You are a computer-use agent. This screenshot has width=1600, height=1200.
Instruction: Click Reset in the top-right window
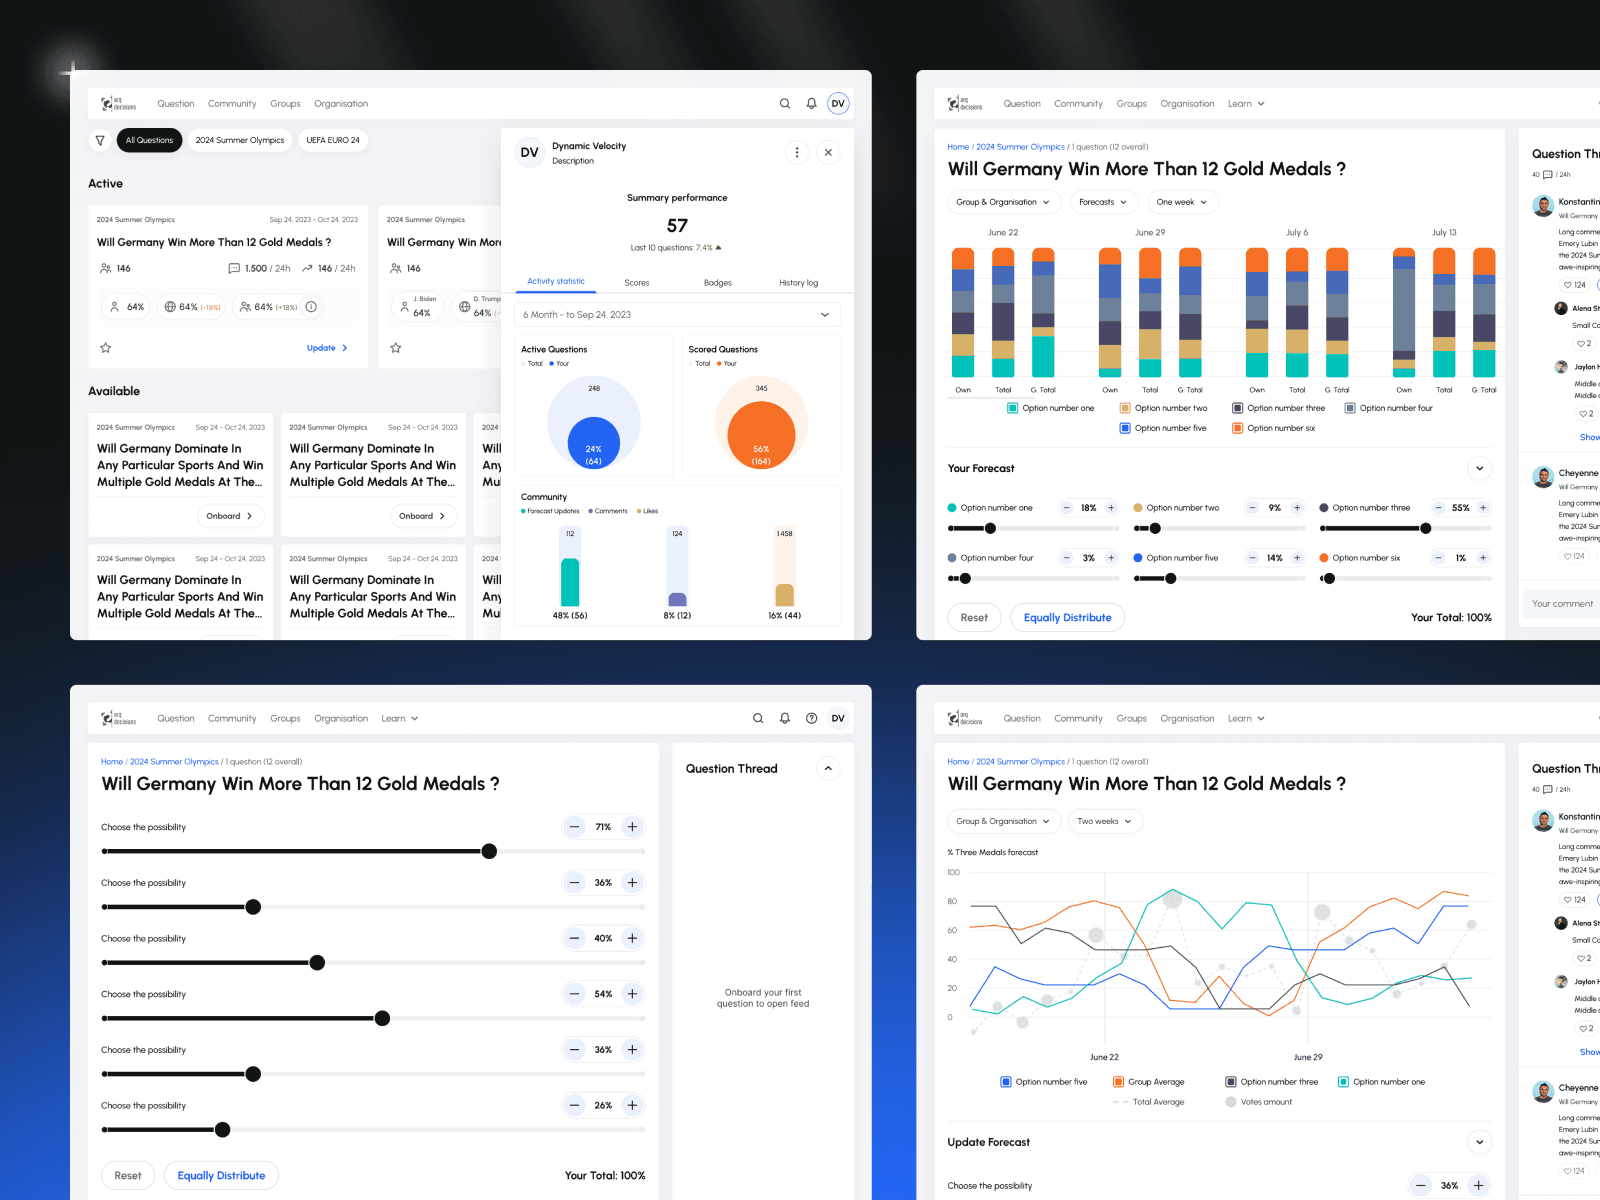click(x=974, y=618)
